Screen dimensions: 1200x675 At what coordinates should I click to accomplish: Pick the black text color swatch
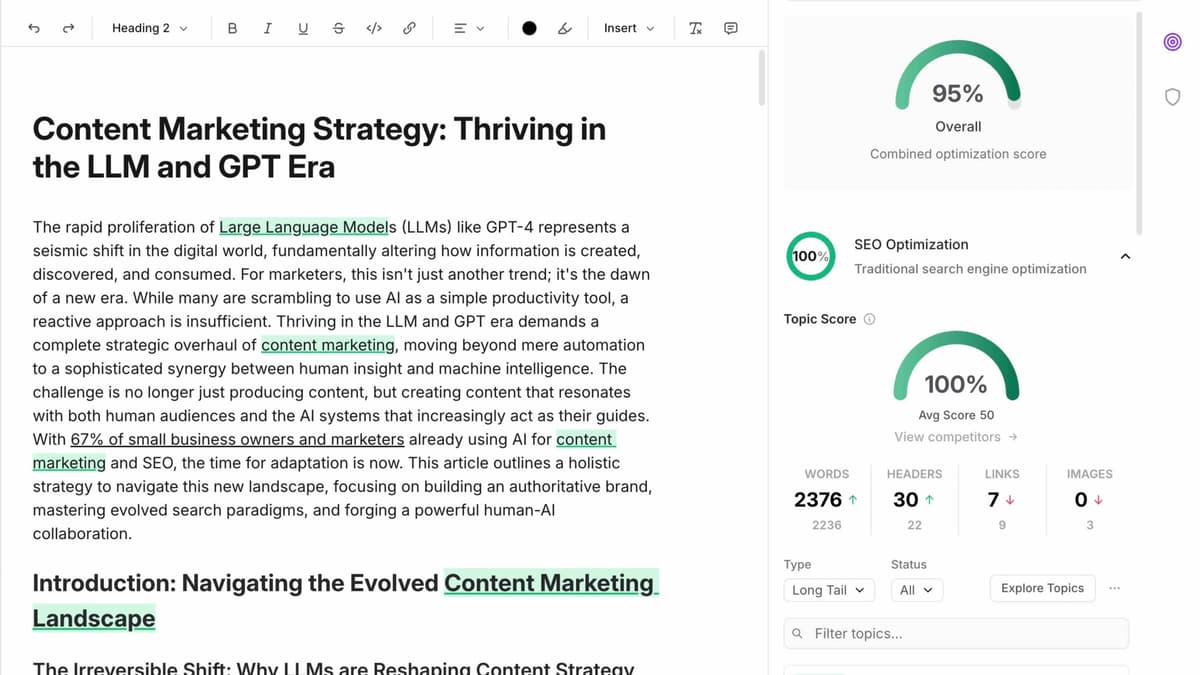pyautogui.click(x=529, y=28)
